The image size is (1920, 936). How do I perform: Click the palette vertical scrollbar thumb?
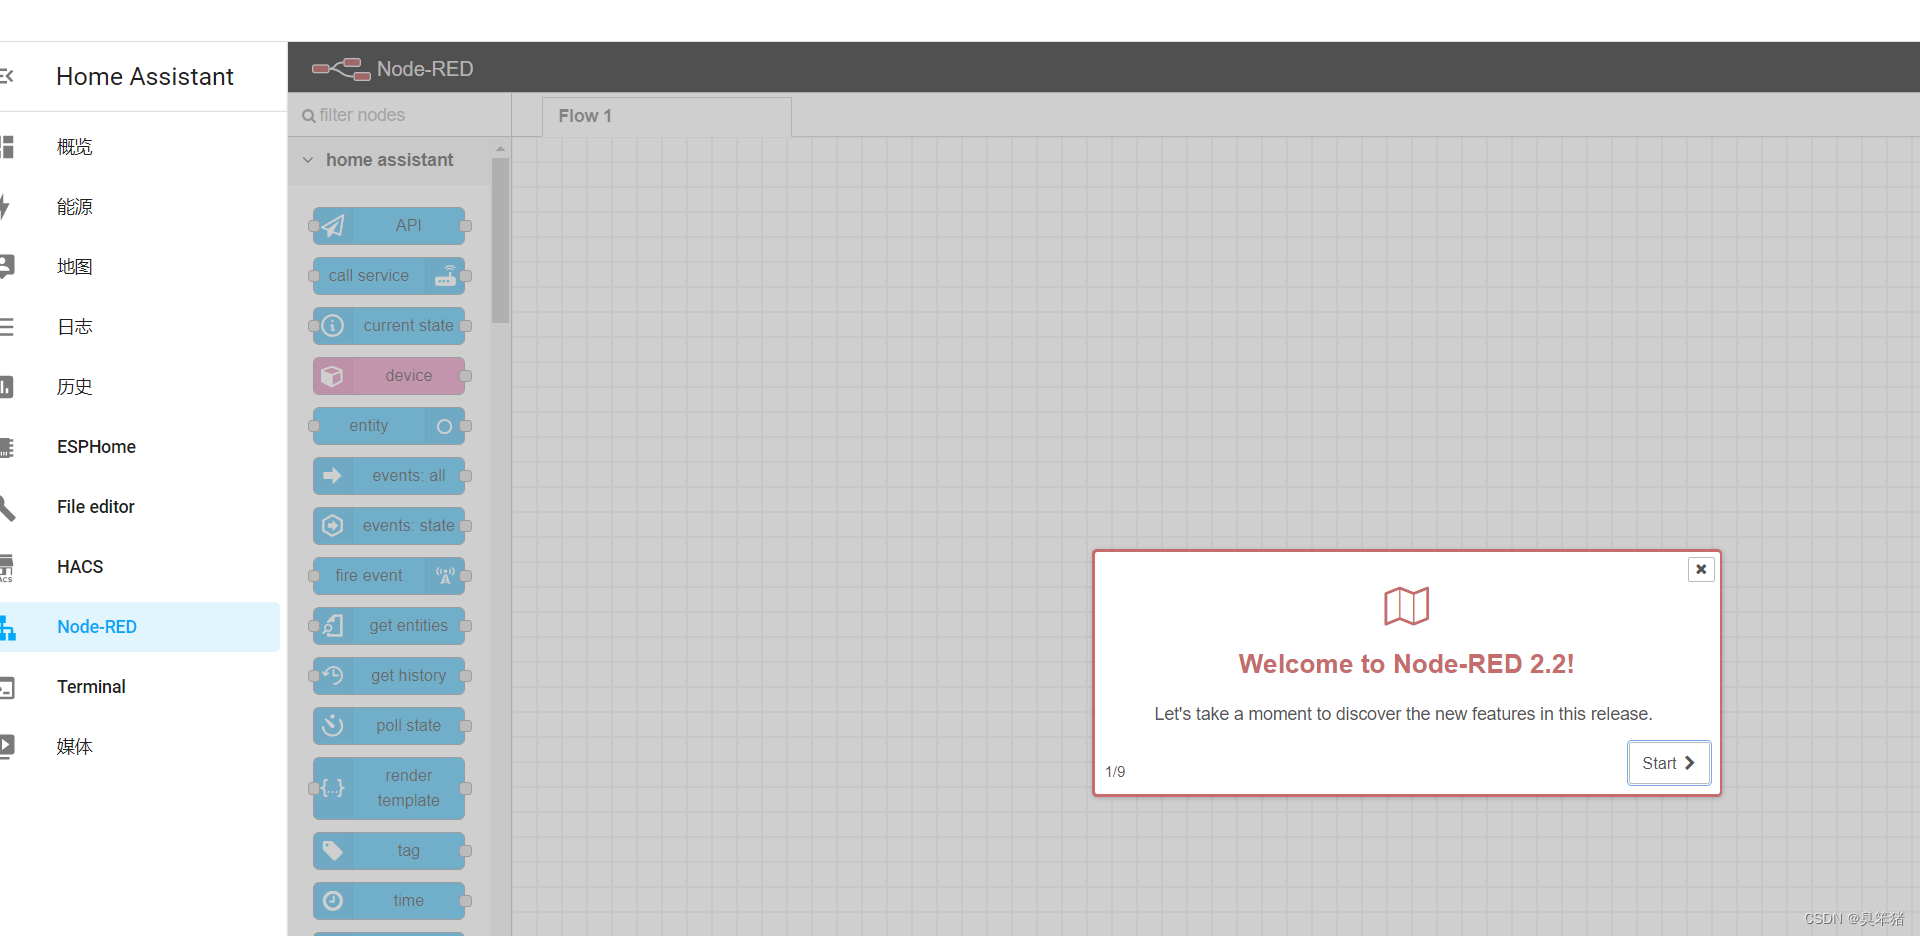(x=500, y=240)
